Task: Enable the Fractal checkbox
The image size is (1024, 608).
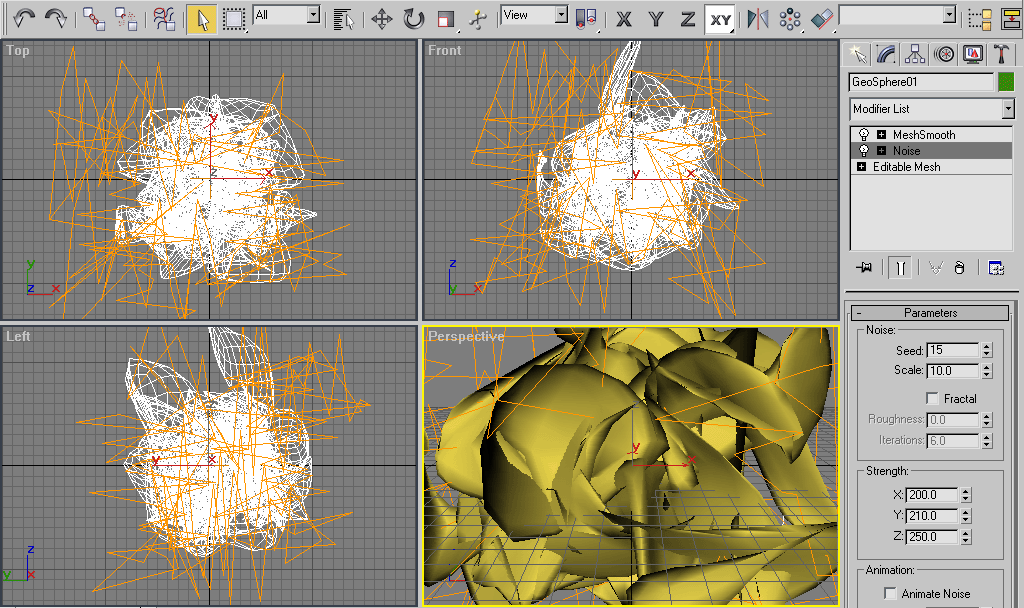Action: point(932,398)
